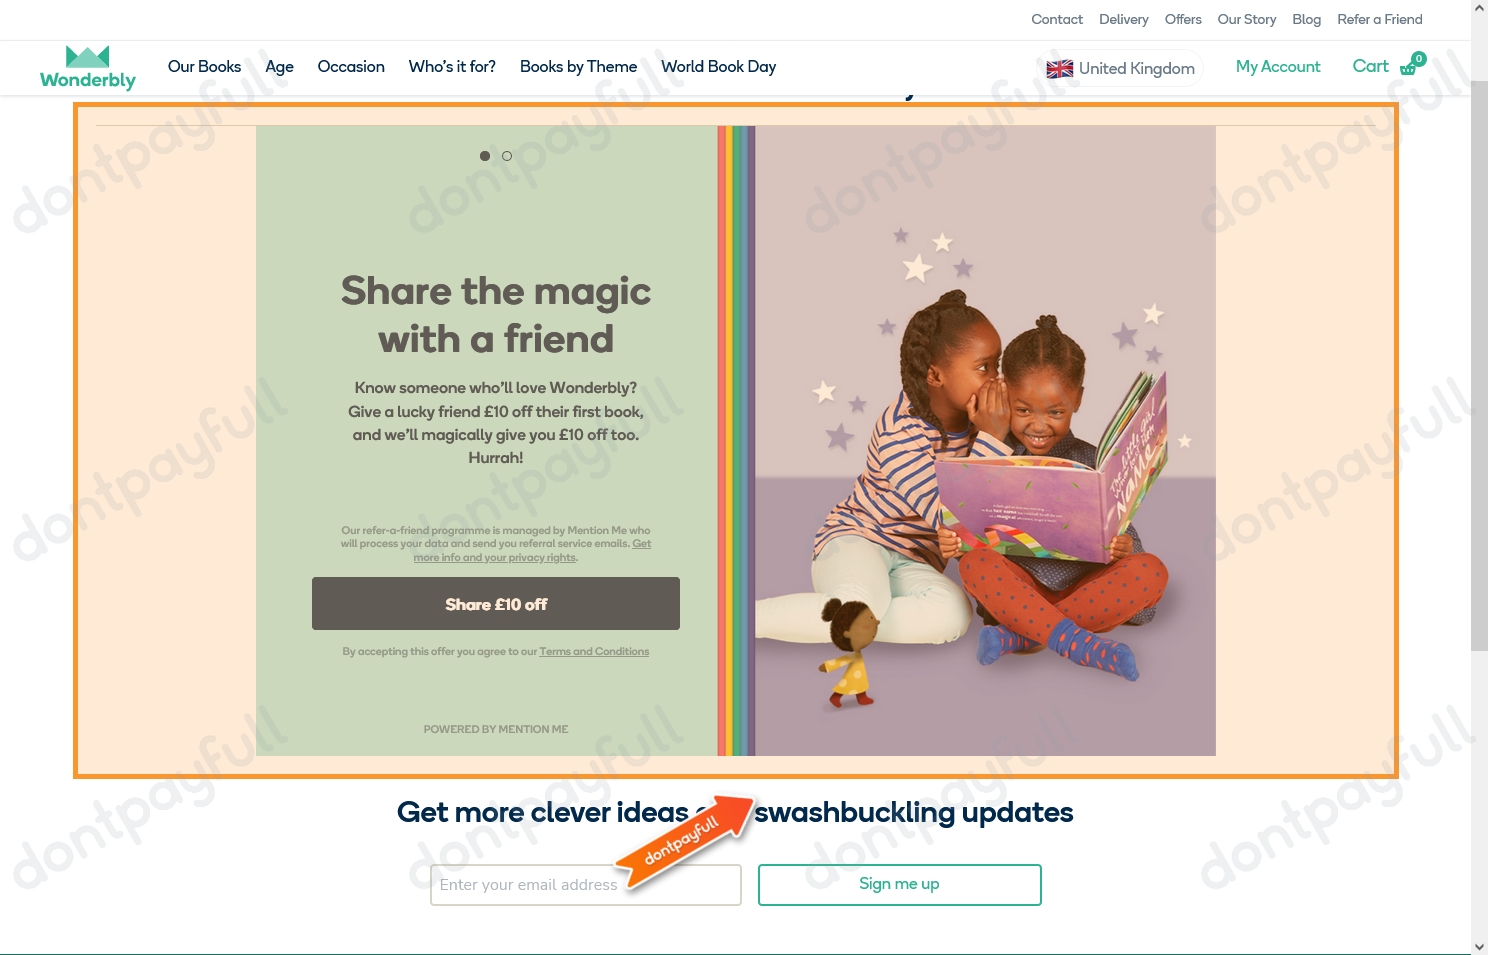Image resolution: width=1488 pixels, height=955 pixels.
Task: Expand the Our Books menu
Action: pyautogui.click(x=204, y=67)
